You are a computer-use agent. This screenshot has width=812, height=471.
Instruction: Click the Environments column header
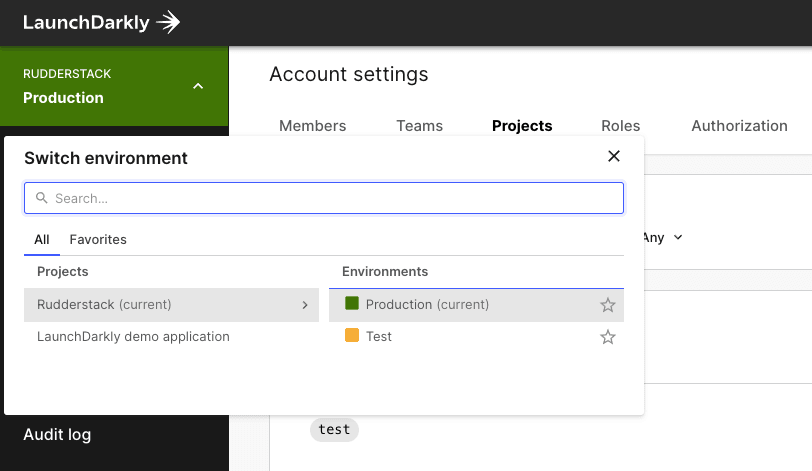click(x=385, y=272)
